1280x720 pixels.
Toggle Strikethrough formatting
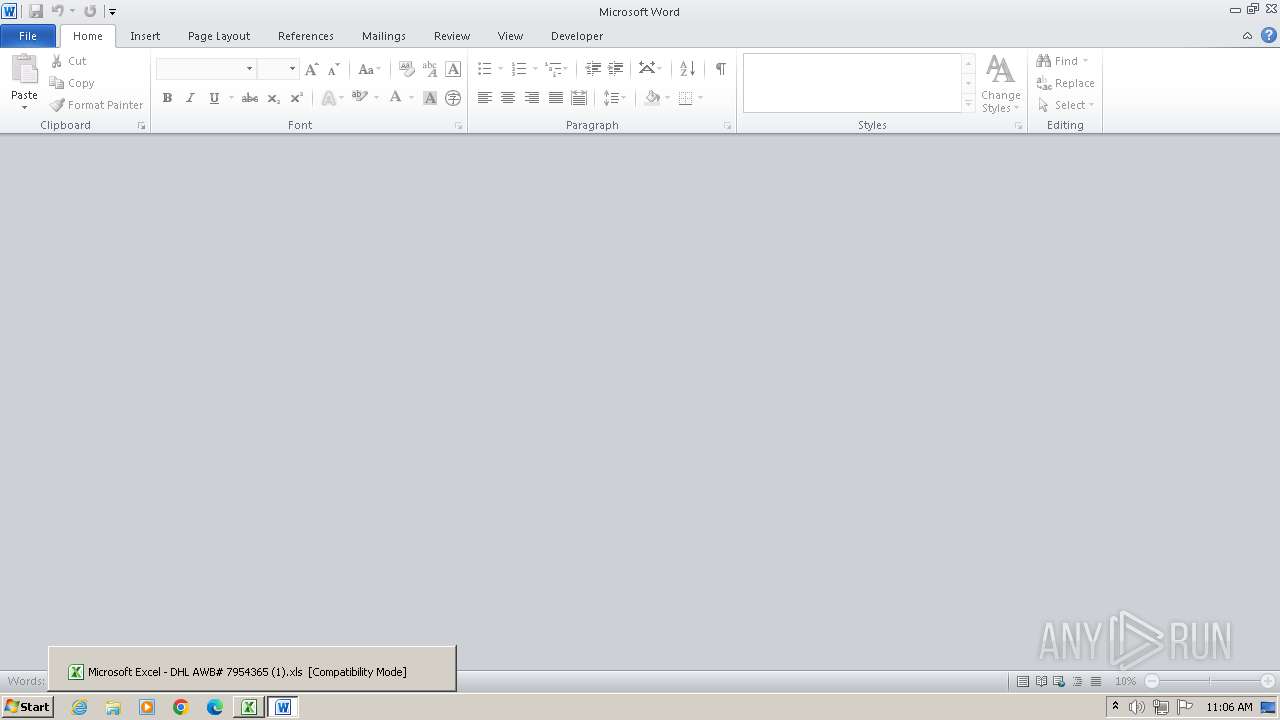click(250, 98)
